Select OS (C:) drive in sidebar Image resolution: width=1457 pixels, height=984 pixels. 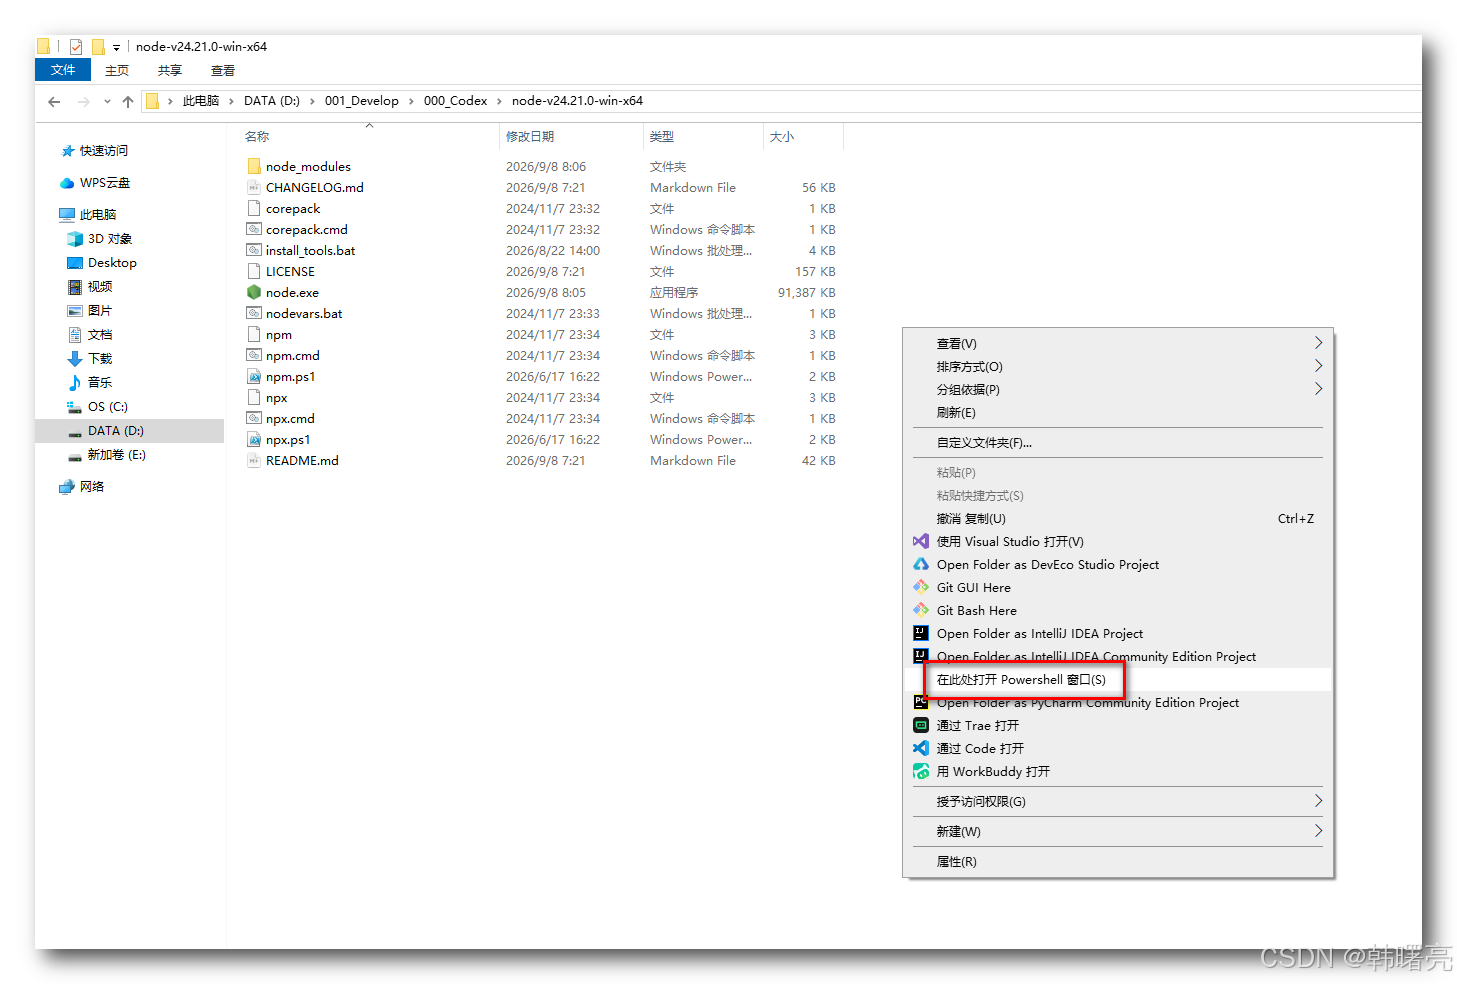click(107, 407)
